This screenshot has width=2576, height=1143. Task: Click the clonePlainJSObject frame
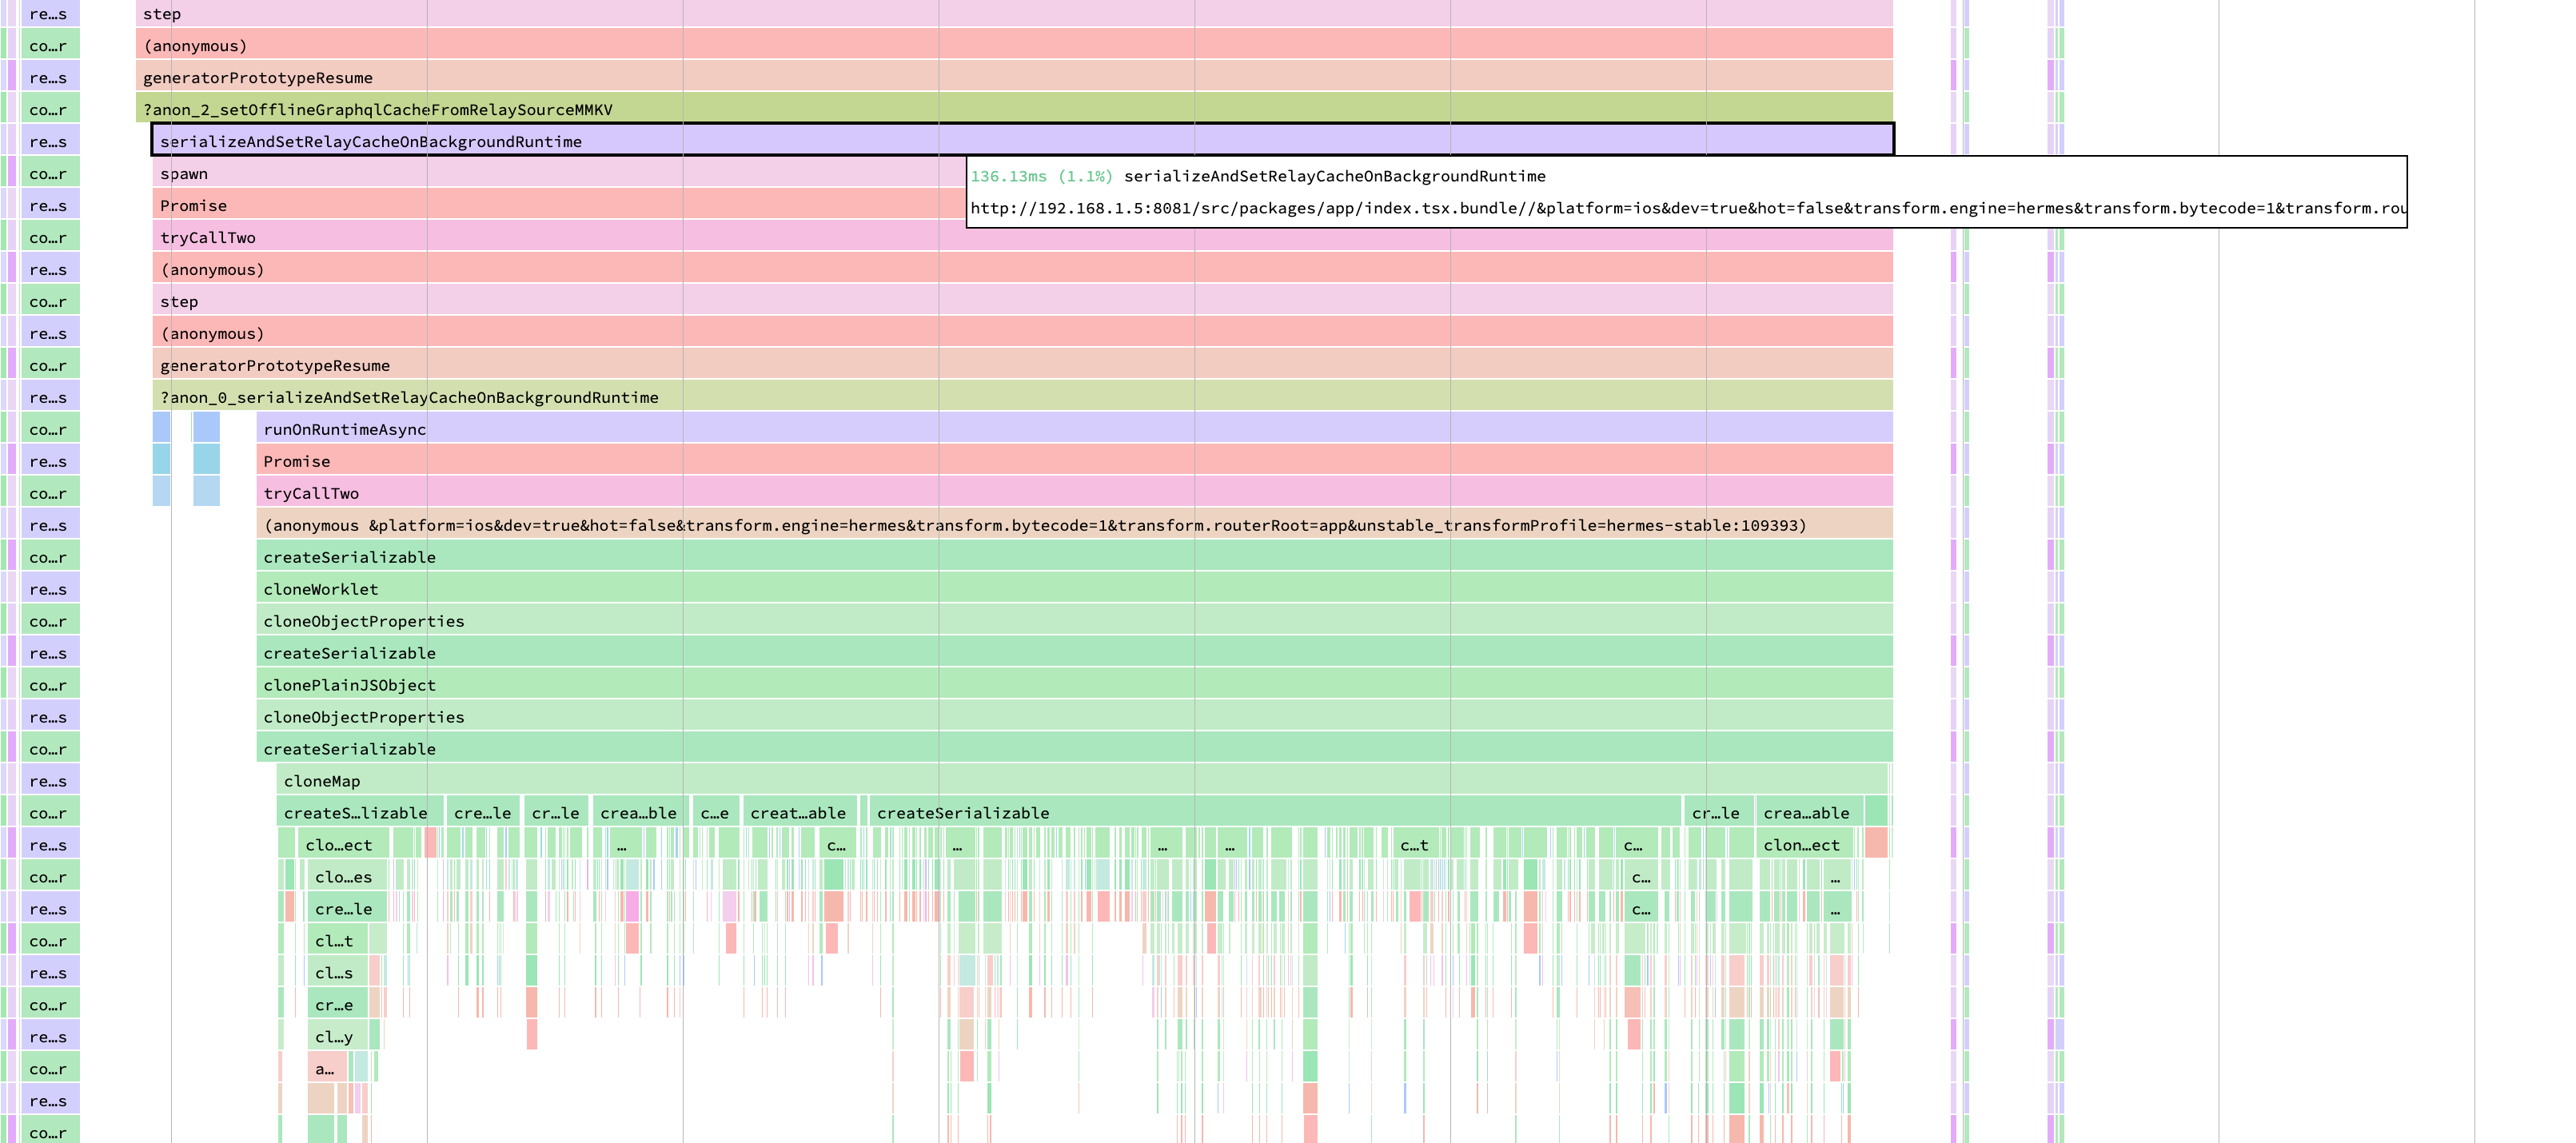[1074, 684]
